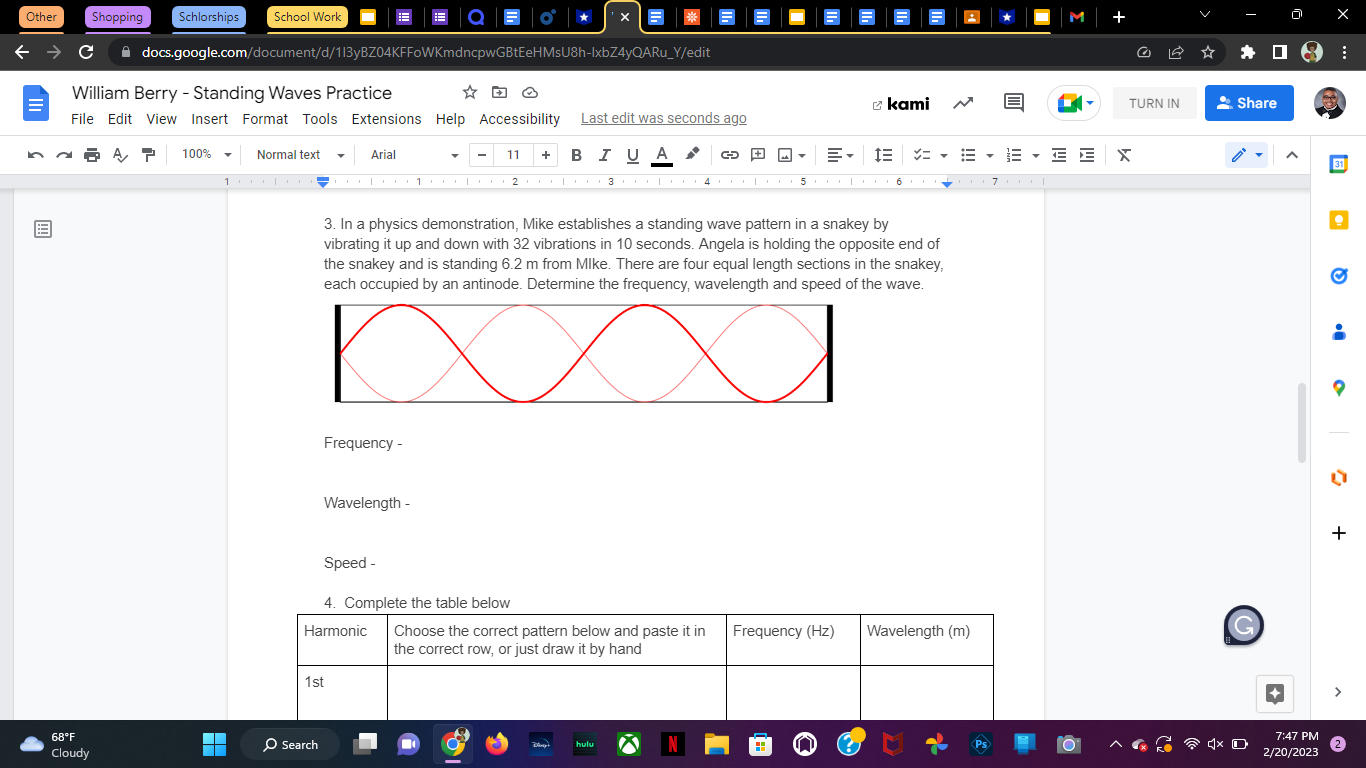Open the checklist options dropdown arrow
This screenshot has width=1366, height=768.
[x=943, y=155]
